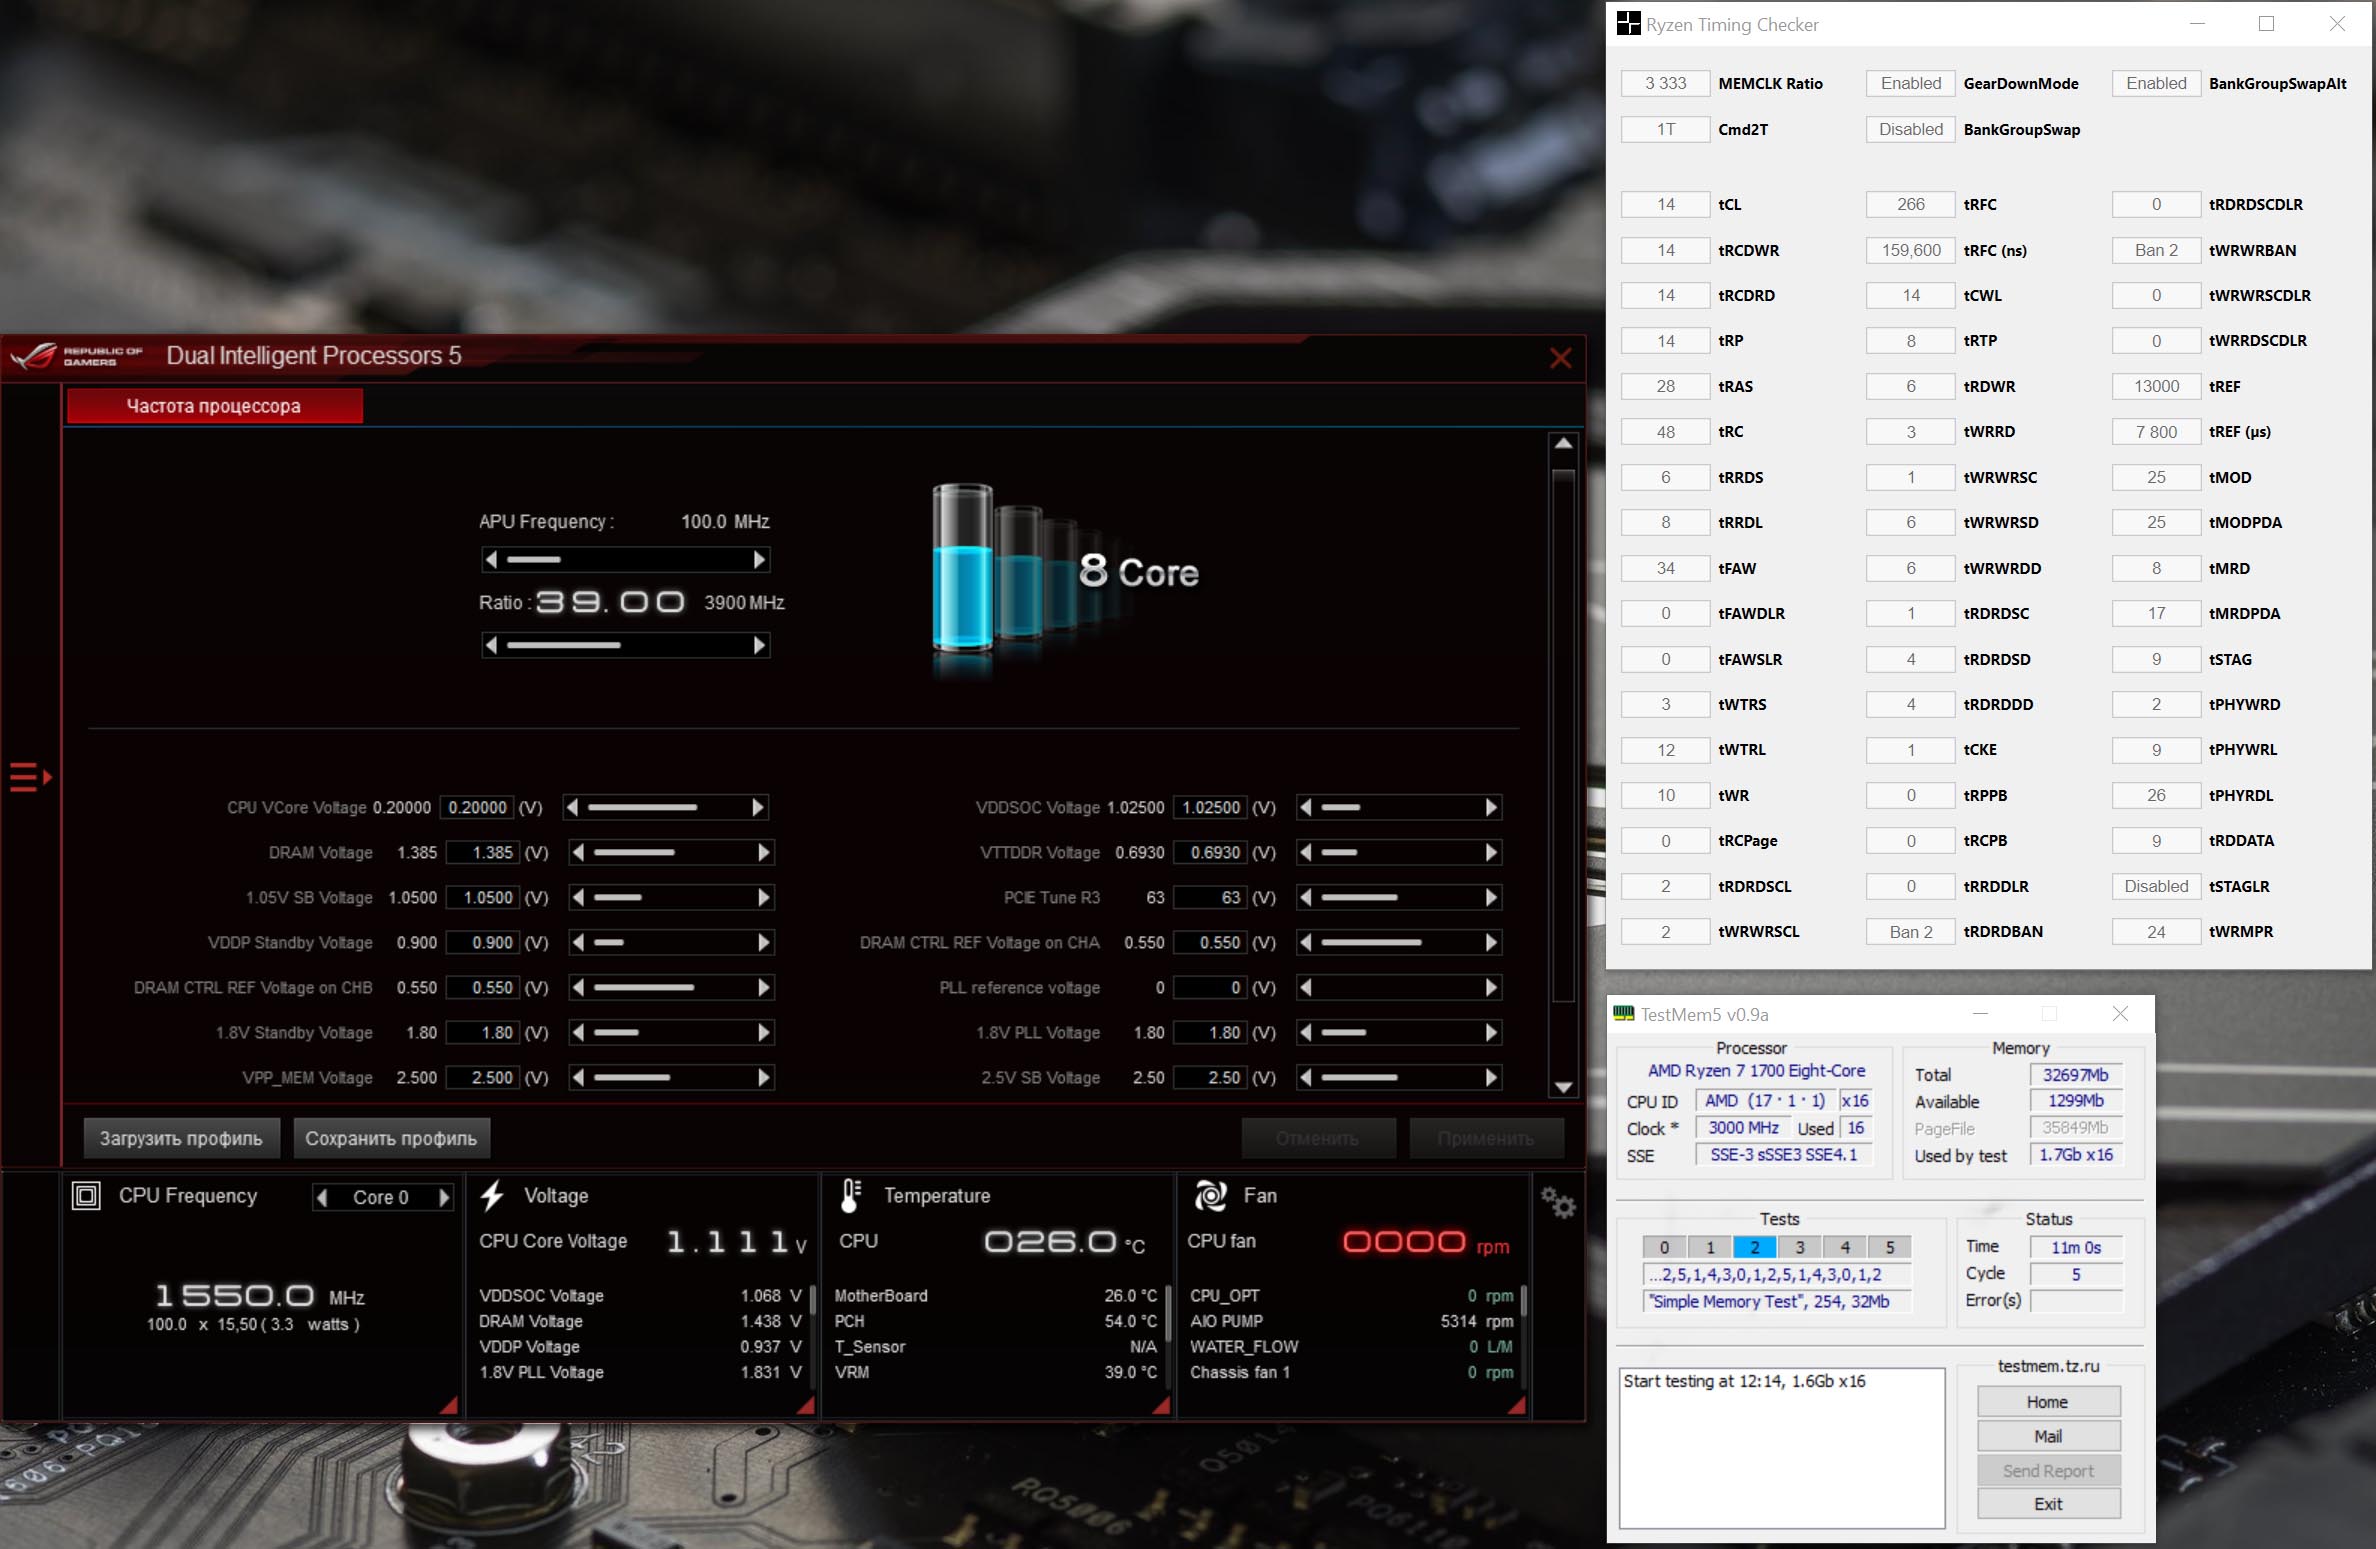Open the red side menu expander icon

coord(30,777)
